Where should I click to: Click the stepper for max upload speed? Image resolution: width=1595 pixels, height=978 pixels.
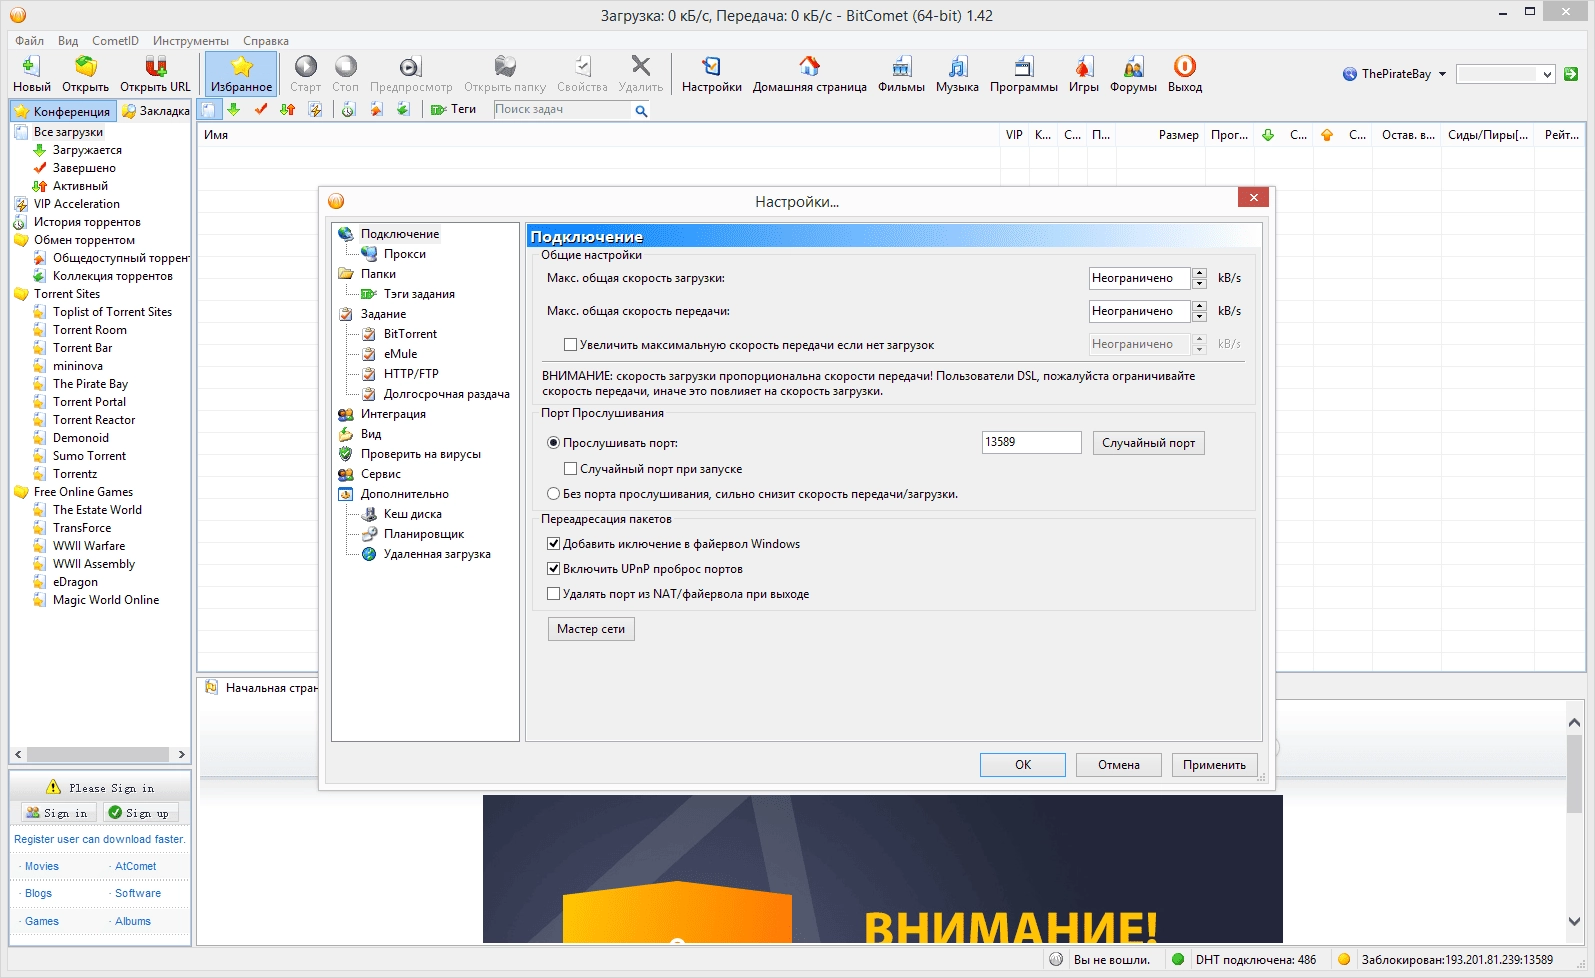pos(1199,311)
